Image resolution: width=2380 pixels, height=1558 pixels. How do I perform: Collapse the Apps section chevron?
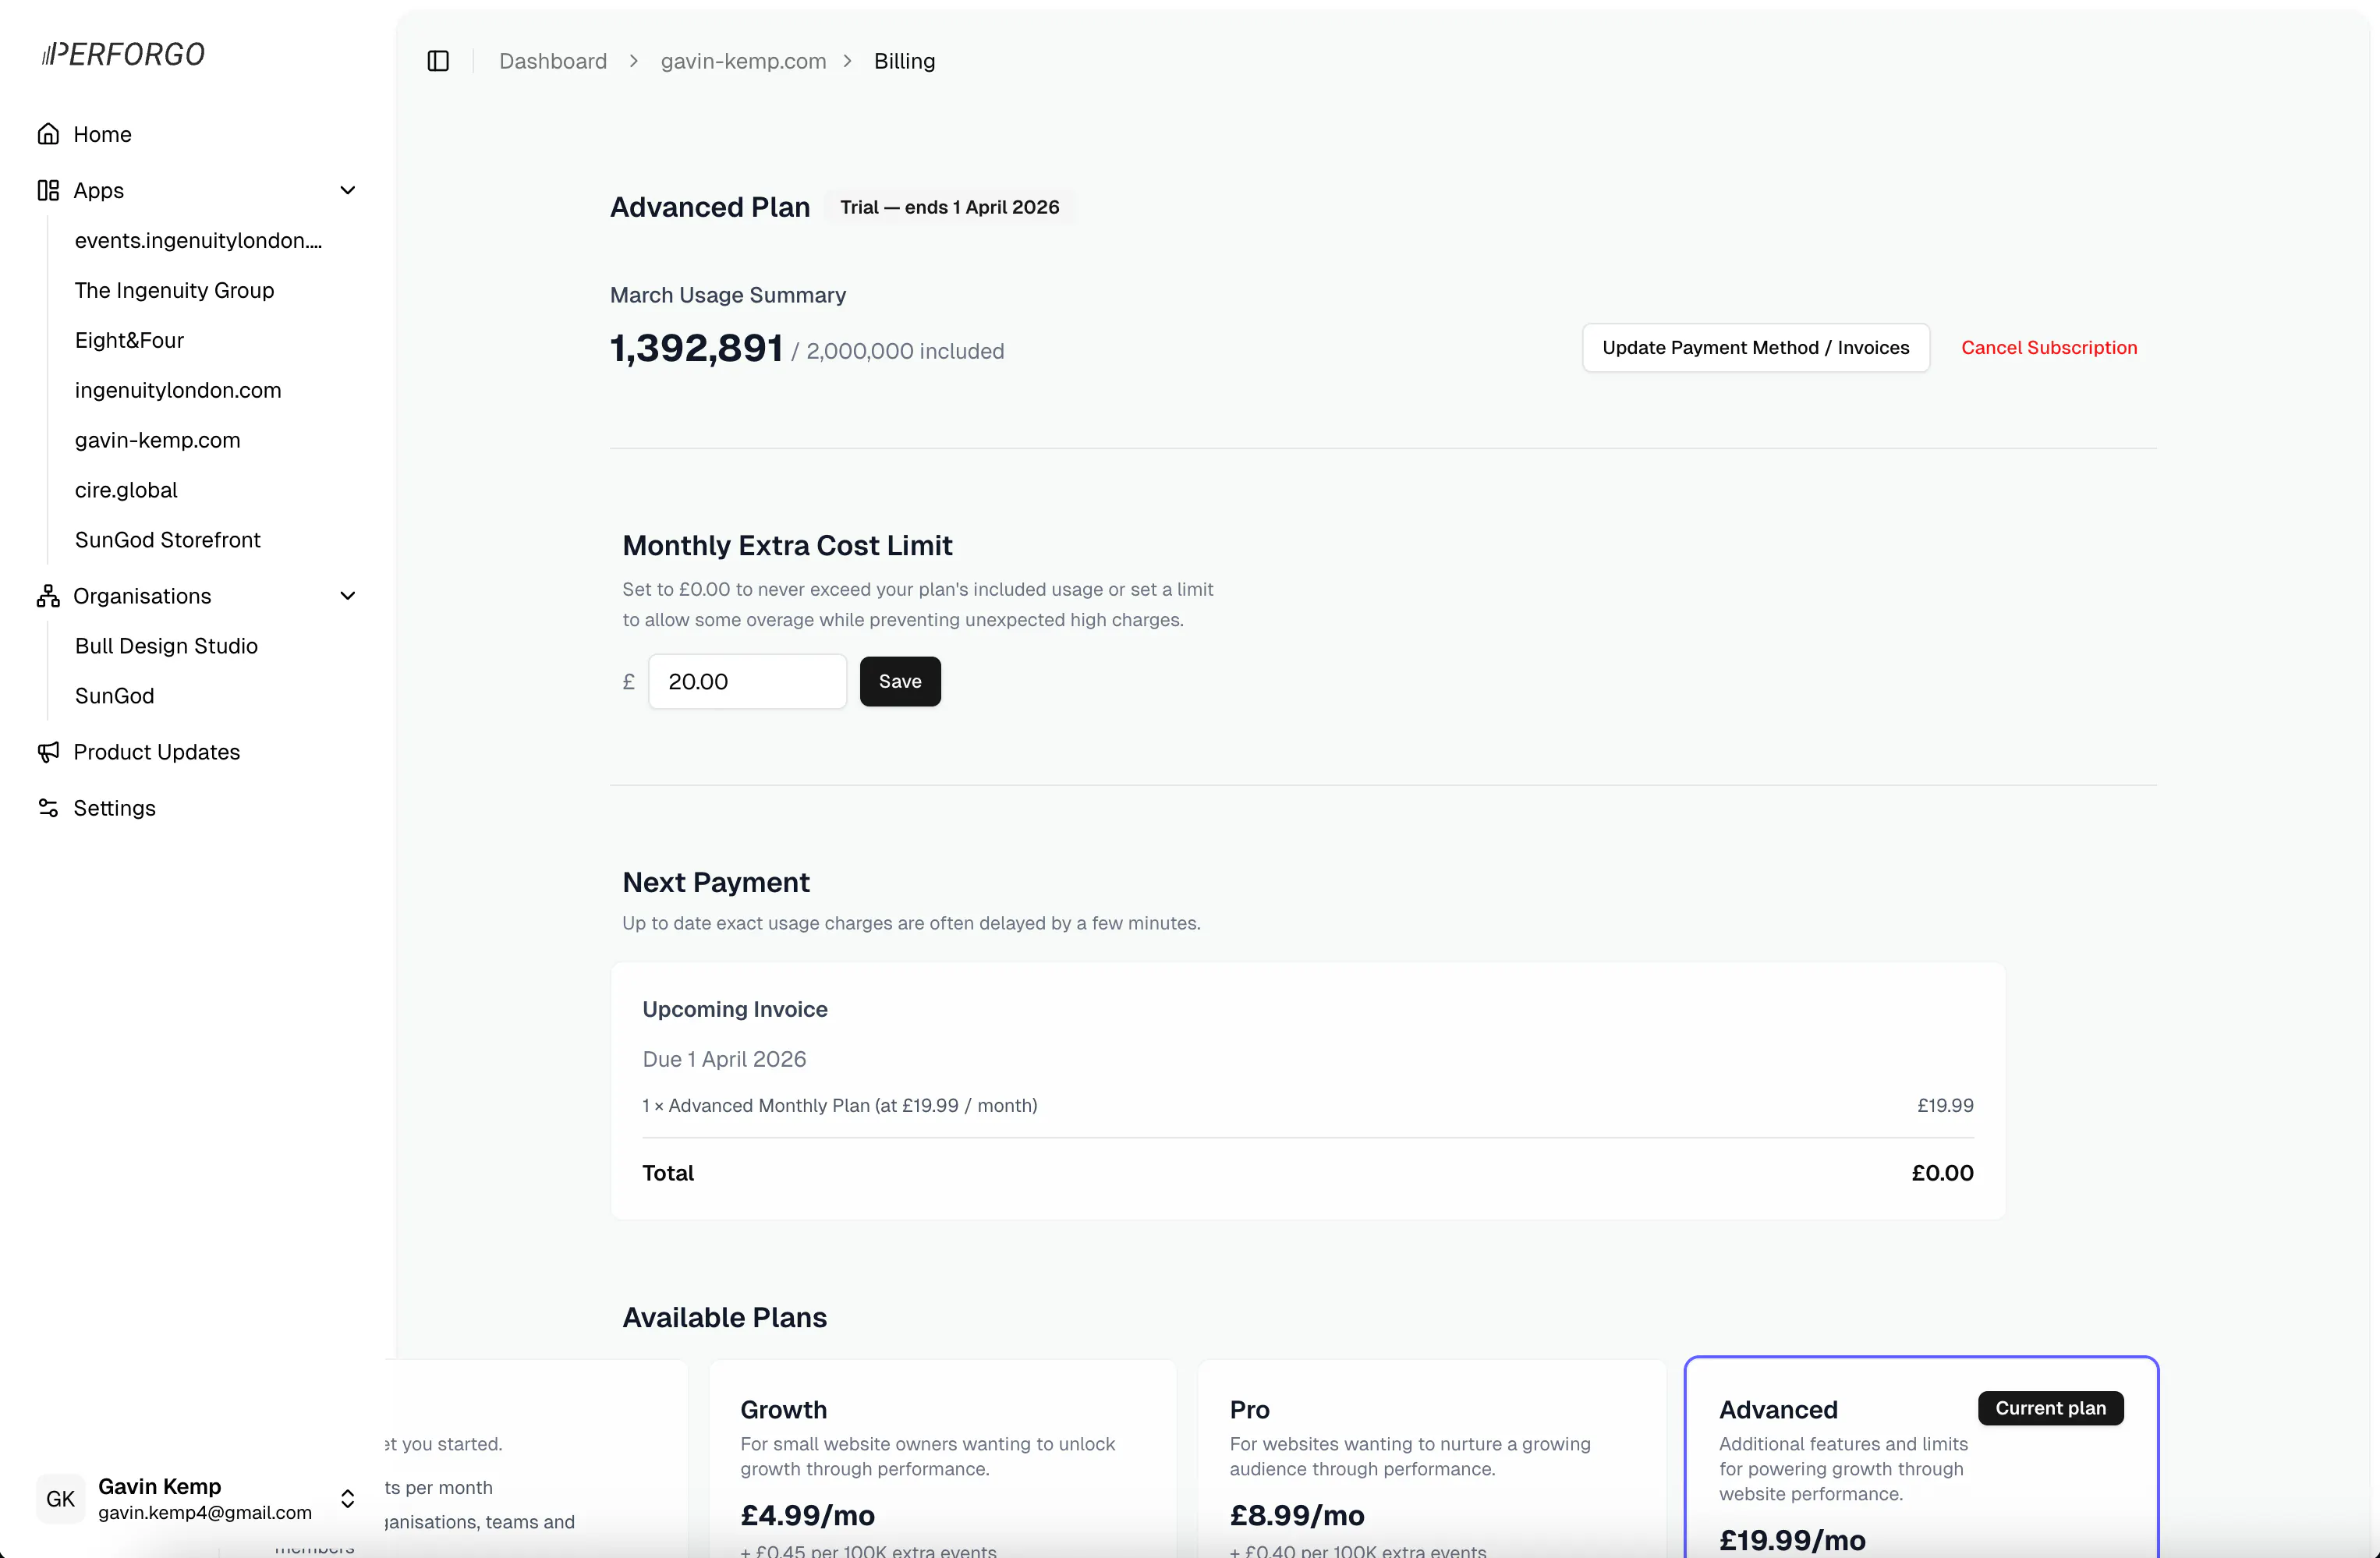tap(348, 190)
